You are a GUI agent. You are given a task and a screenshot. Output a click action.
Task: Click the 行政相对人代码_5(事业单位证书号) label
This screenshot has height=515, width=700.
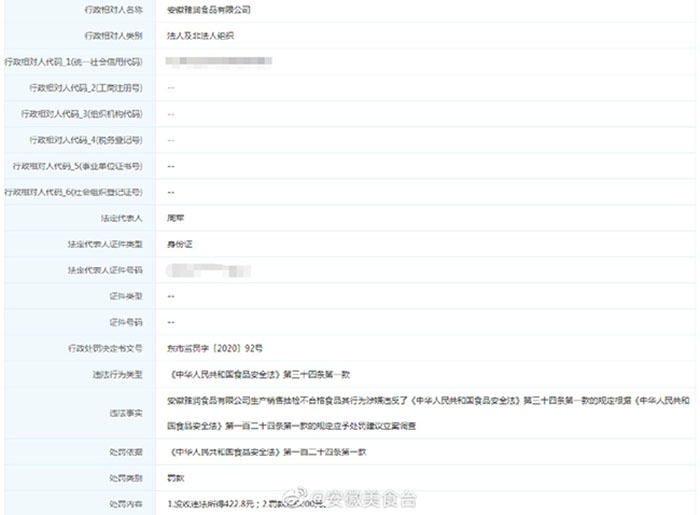pos(78,166)
